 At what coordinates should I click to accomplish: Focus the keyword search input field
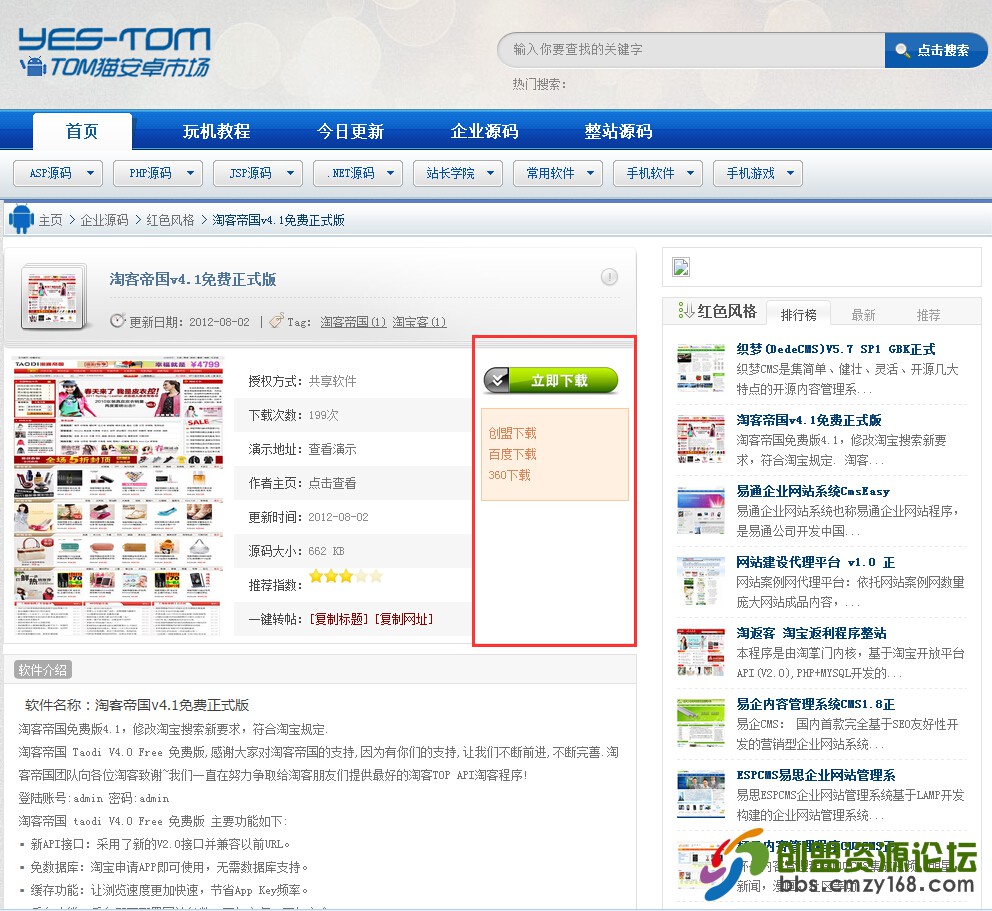[691, 50]
